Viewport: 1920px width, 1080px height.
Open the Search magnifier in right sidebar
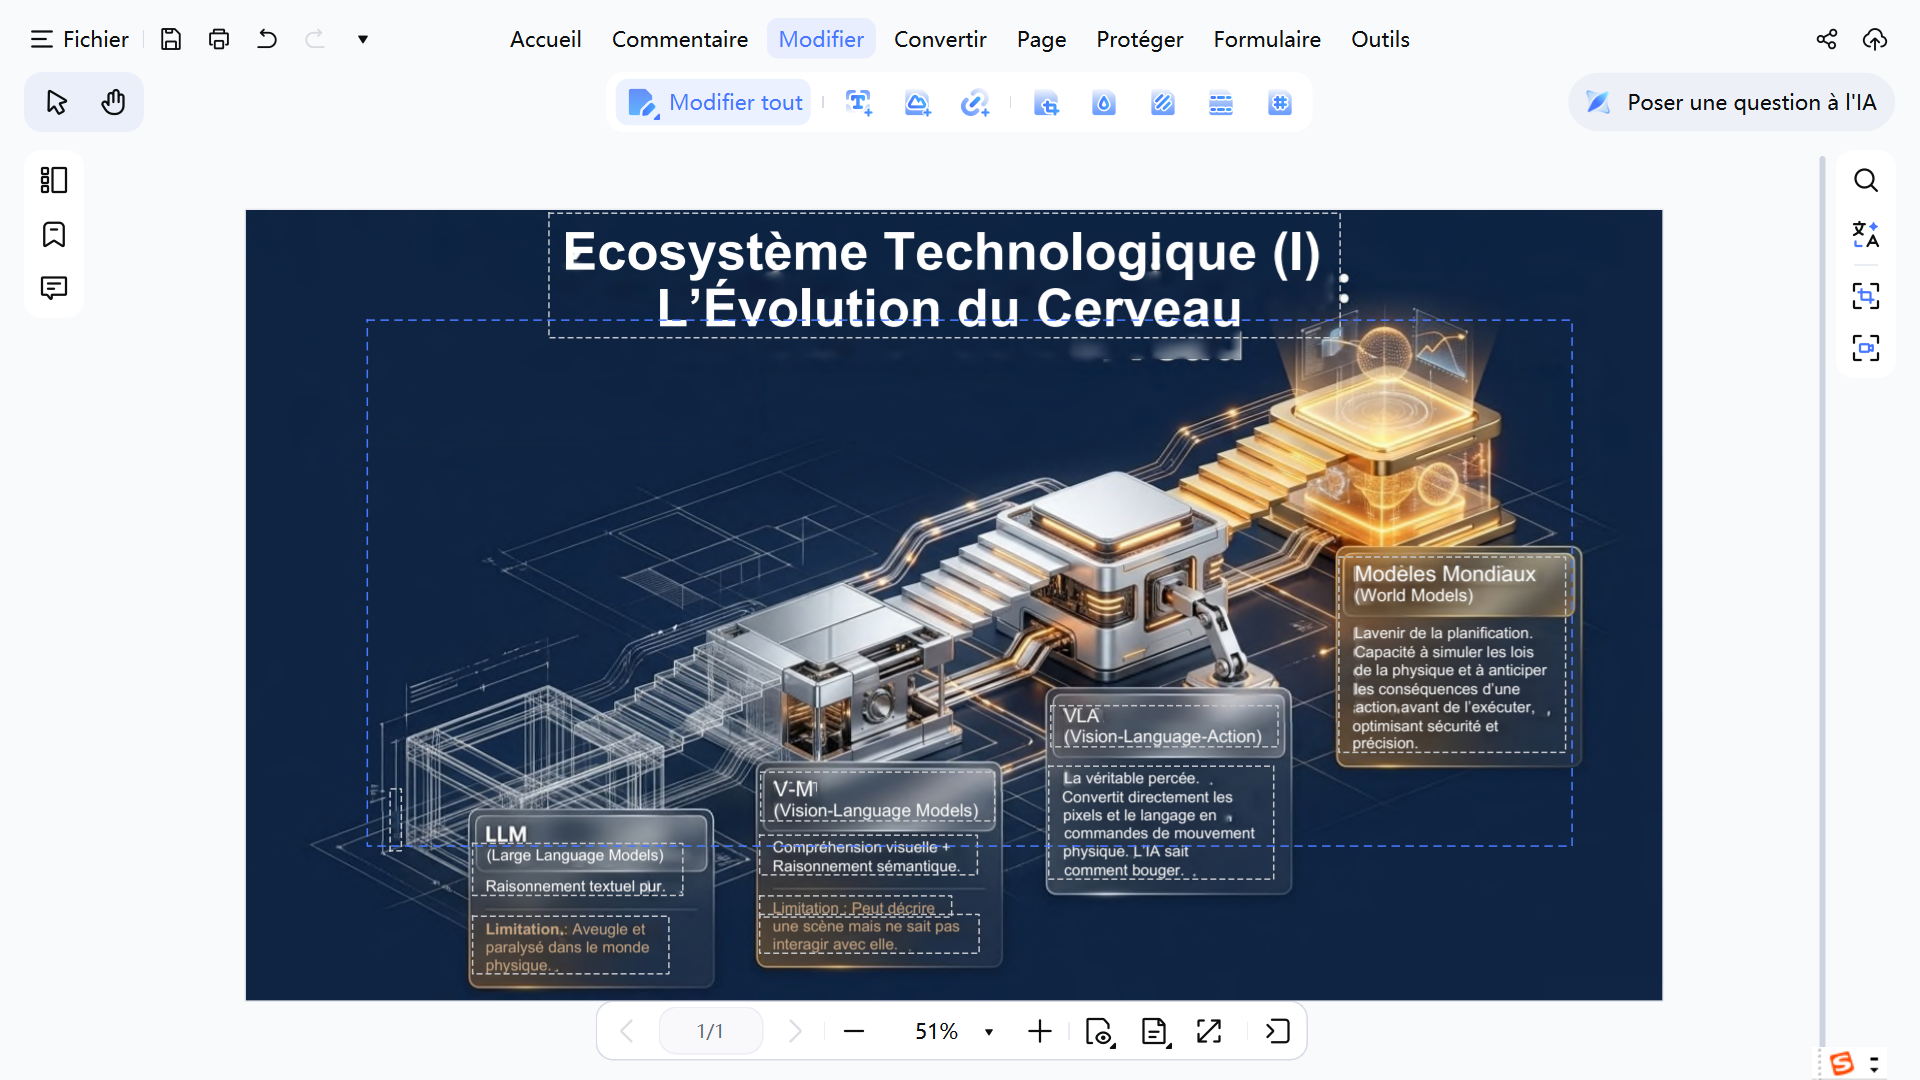coord(1866,180)
